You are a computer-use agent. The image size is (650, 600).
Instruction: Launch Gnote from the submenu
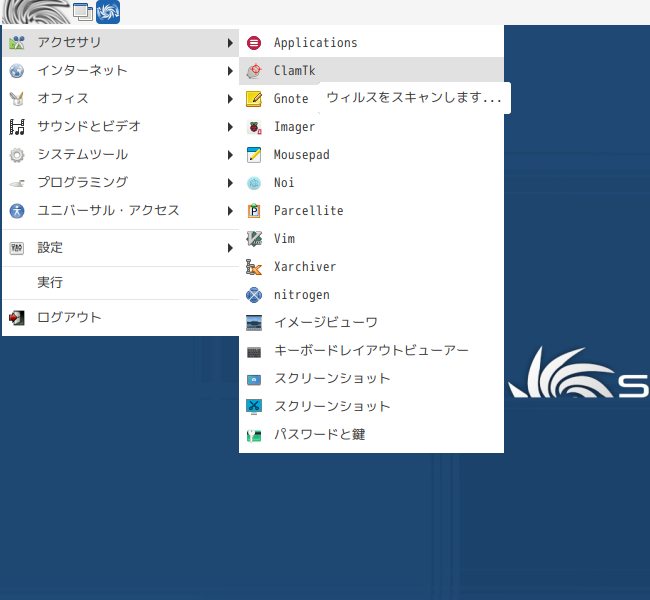pos(278,99)
